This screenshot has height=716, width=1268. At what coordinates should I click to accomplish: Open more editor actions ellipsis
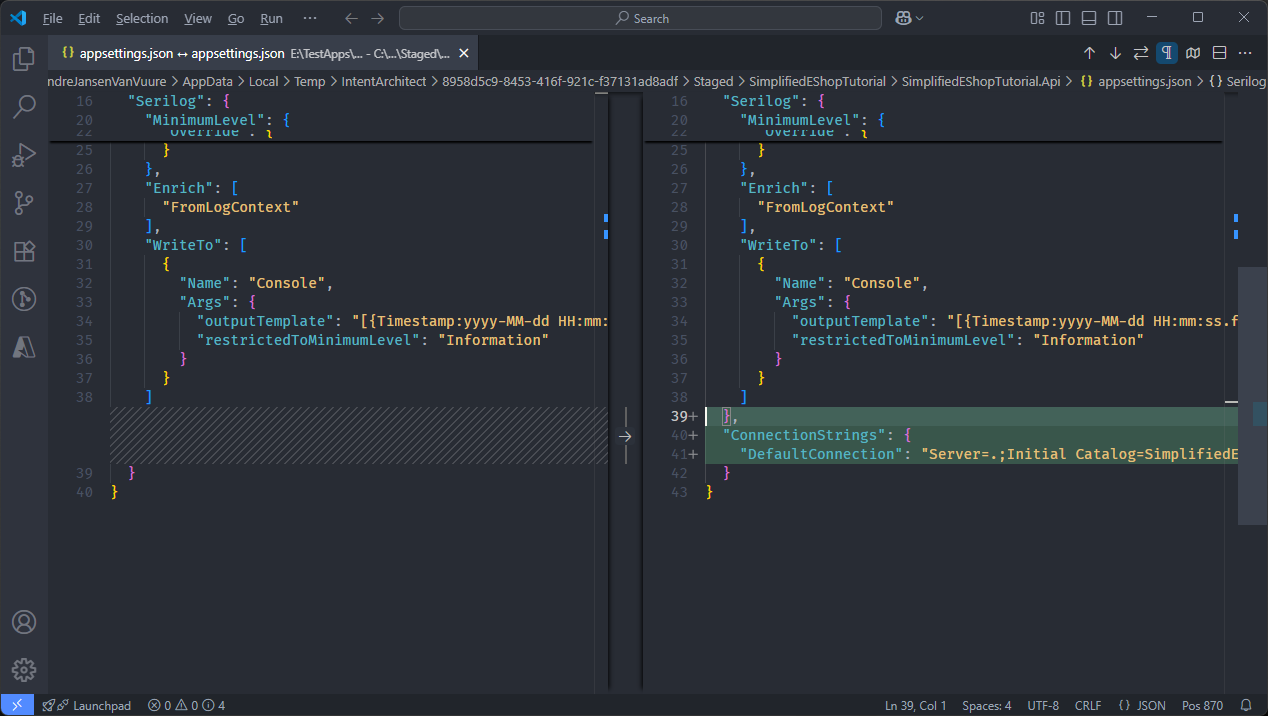coord(1245,52)
